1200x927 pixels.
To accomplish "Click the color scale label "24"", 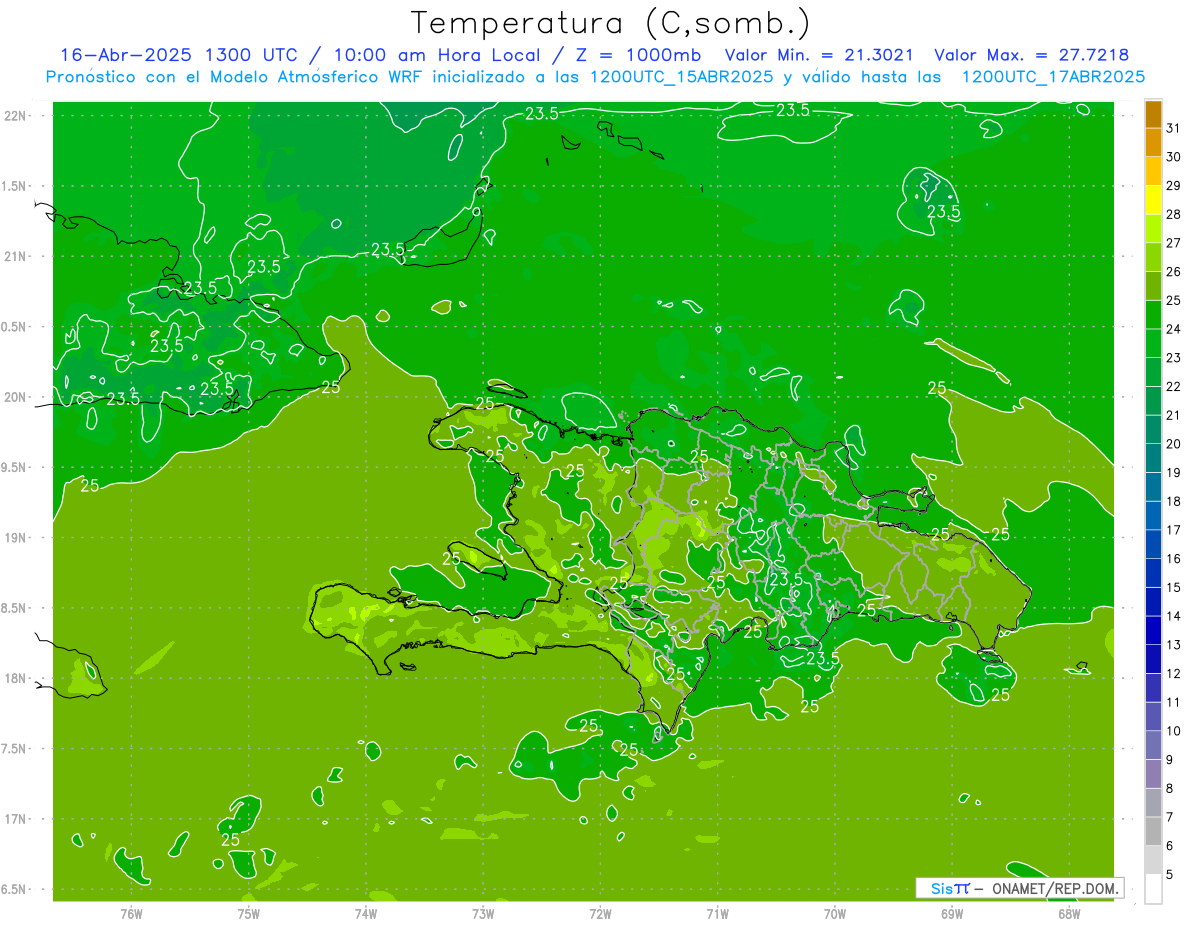I will (x=1174, y=329).
